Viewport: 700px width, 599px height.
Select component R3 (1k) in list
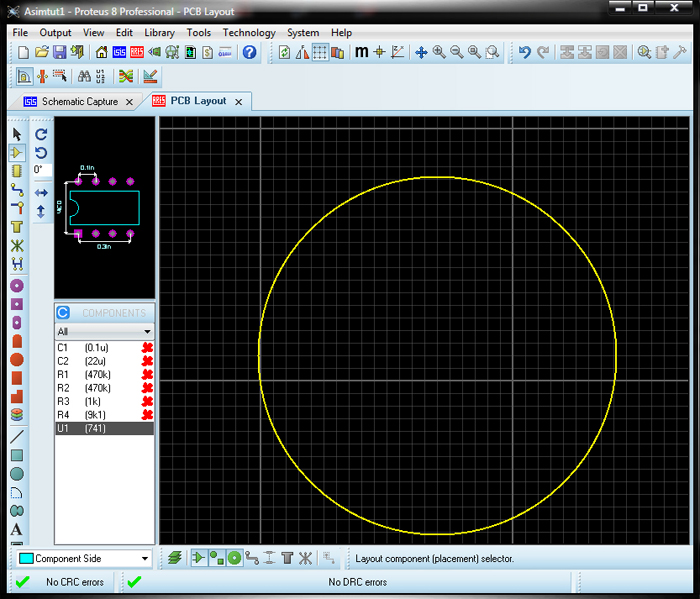104,401
